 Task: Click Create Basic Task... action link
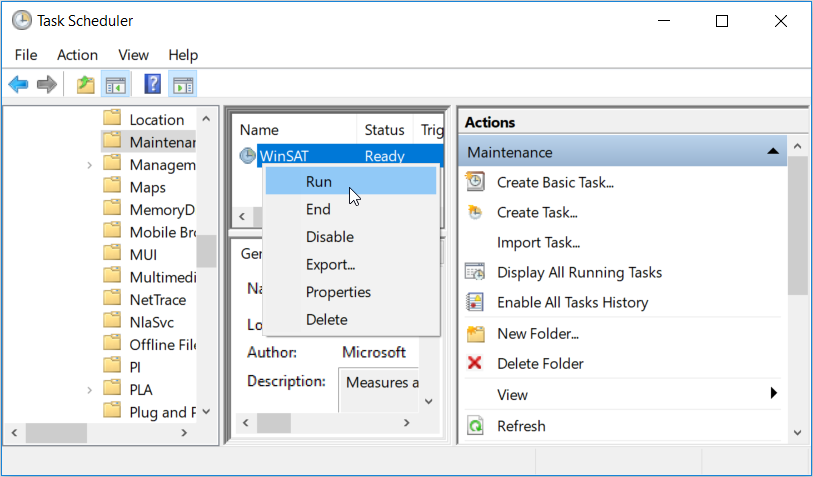click(x=555, y=183)
